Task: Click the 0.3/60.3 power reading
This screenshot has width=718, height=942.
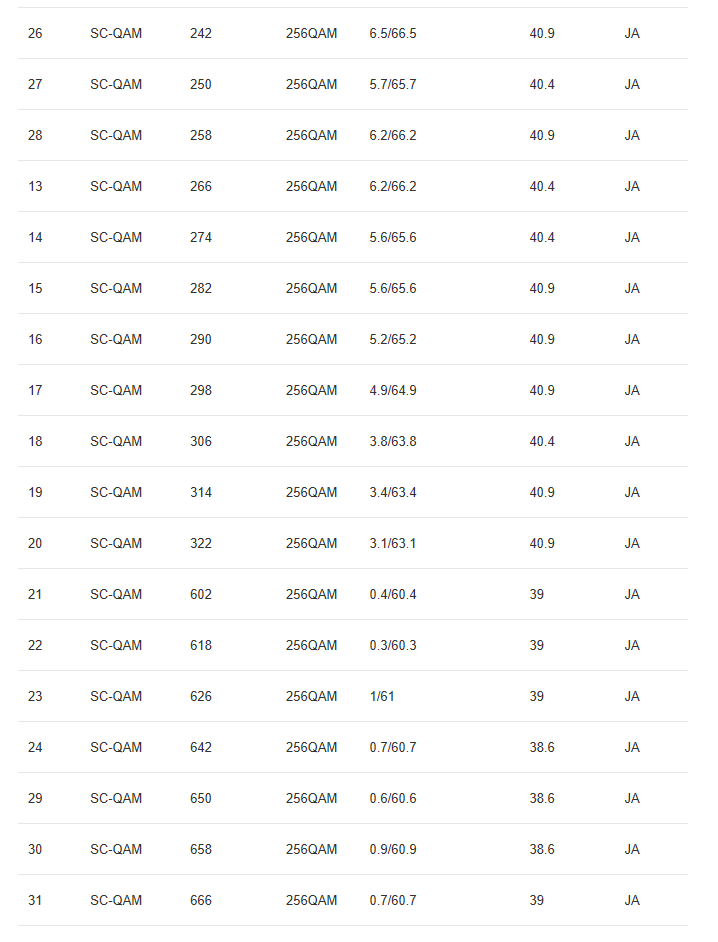Action: point(393,645)
